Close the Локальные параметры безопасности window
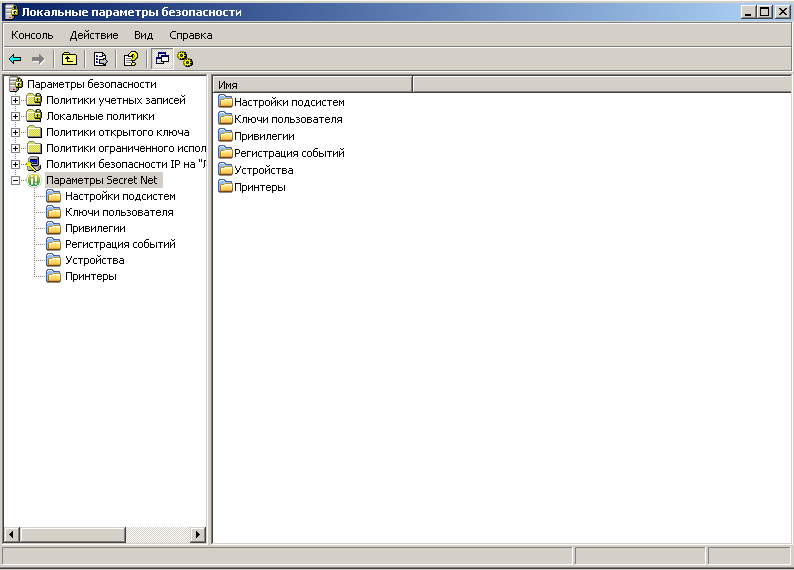The height and width of the screenshot is (570, 794). pyautogui.click(x=782, y=11)
